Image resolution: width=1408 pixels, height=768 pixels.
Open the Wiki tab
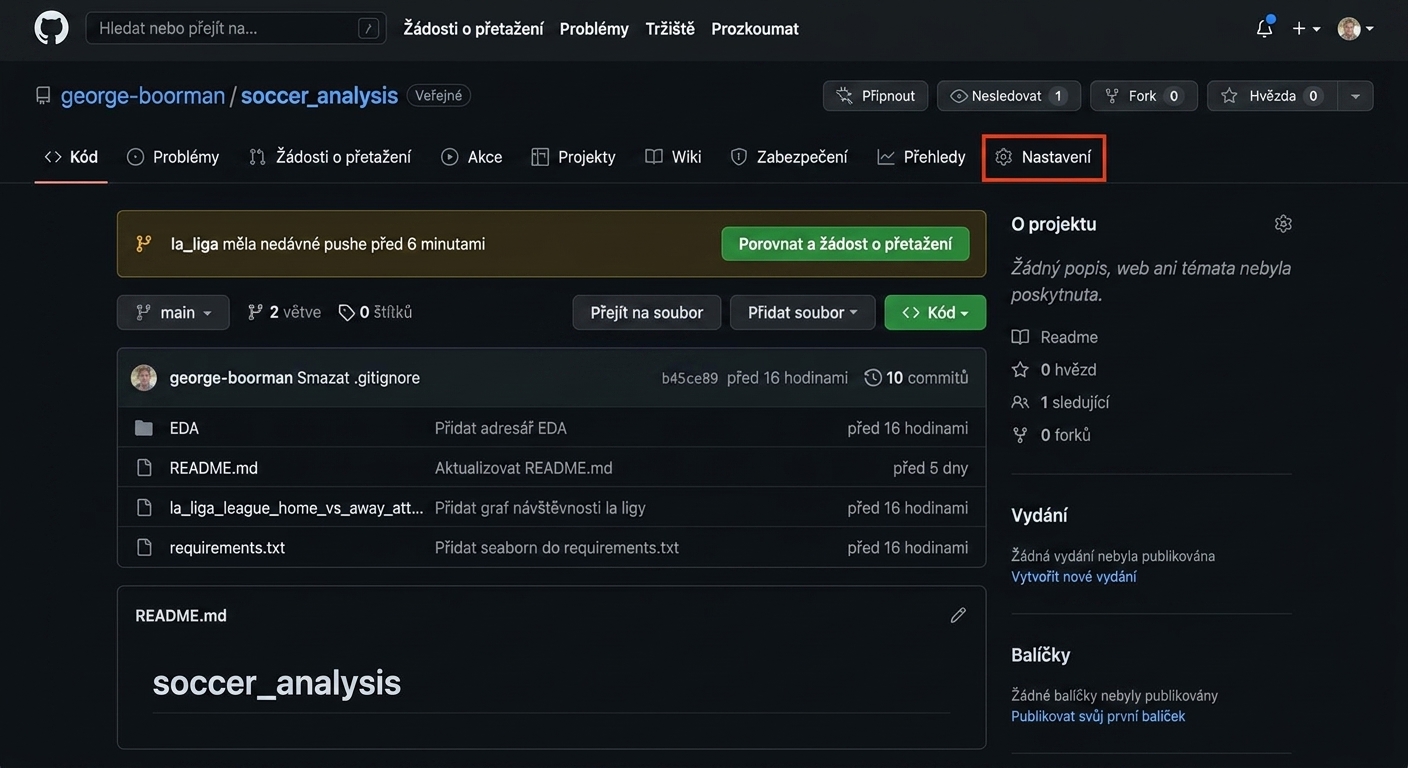673,157
